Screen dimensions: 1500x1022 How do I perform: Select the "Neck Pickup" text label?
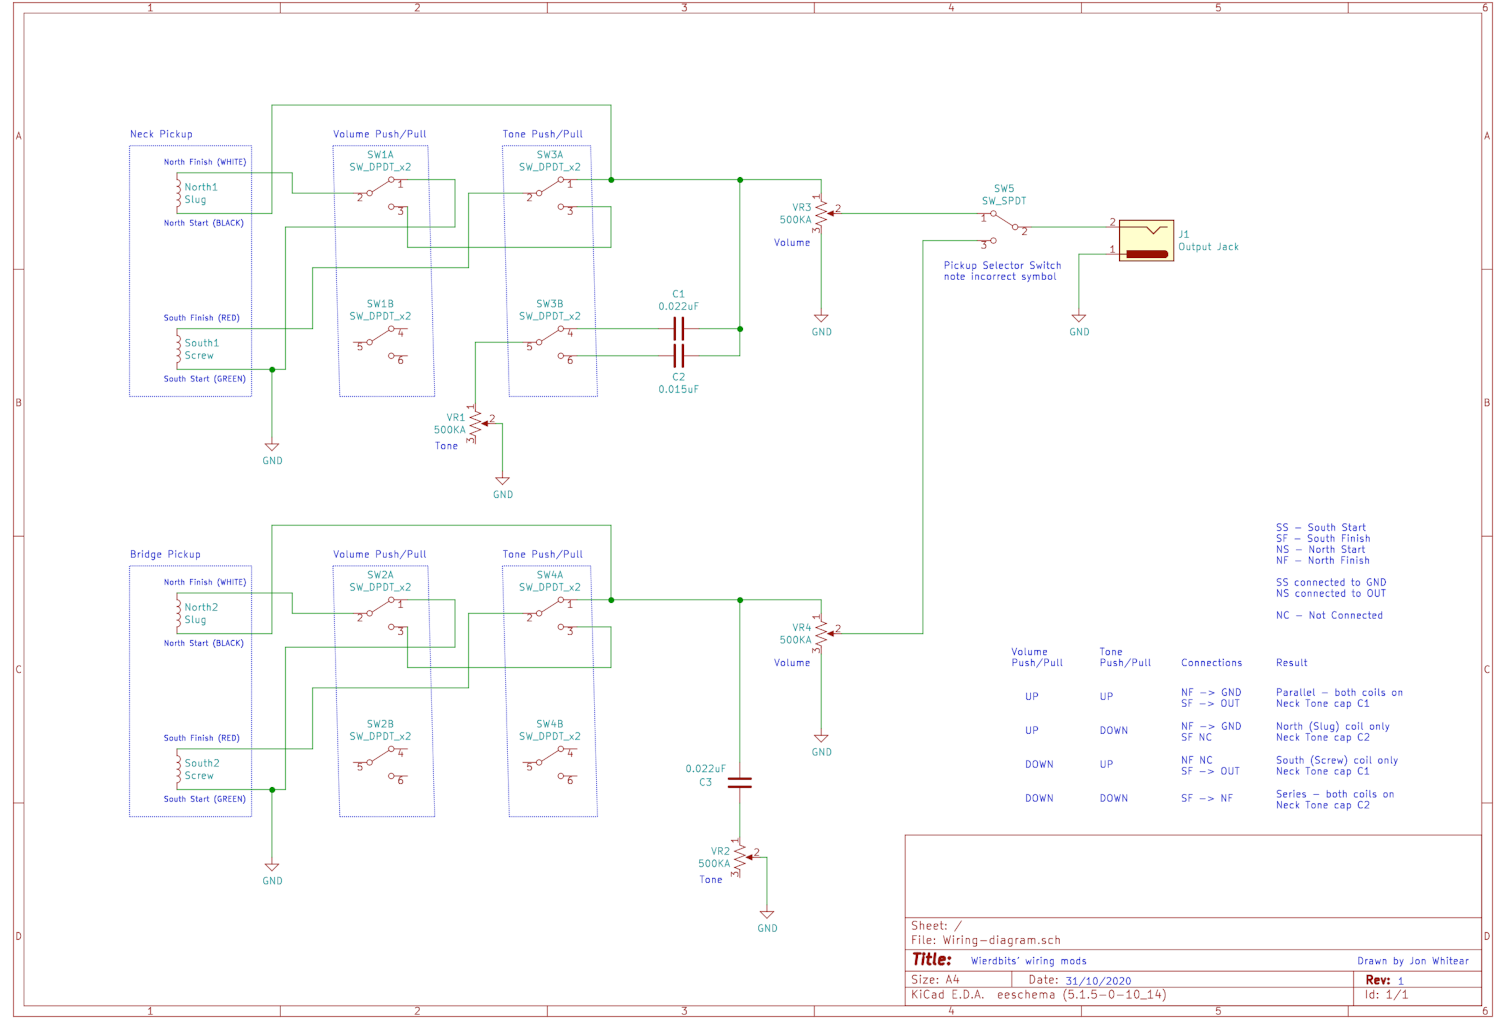coord(161,134)
